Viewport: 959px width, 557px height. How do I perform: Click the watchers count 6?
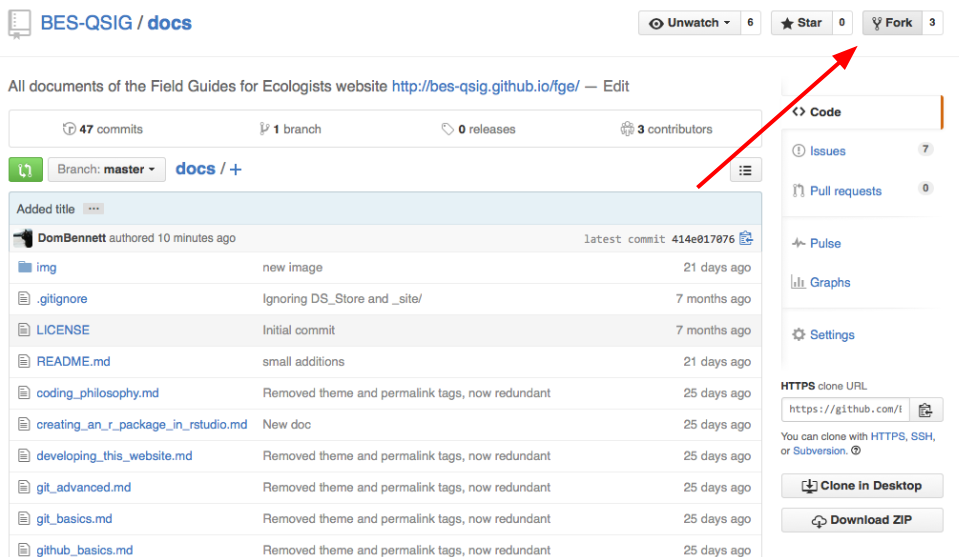(x=750, y=23)
